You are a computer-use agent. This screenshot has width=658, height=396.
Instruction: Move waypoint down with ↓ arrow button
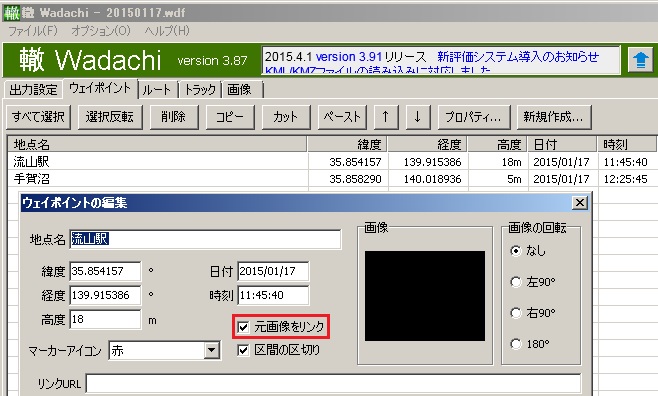tap(418, 117)
